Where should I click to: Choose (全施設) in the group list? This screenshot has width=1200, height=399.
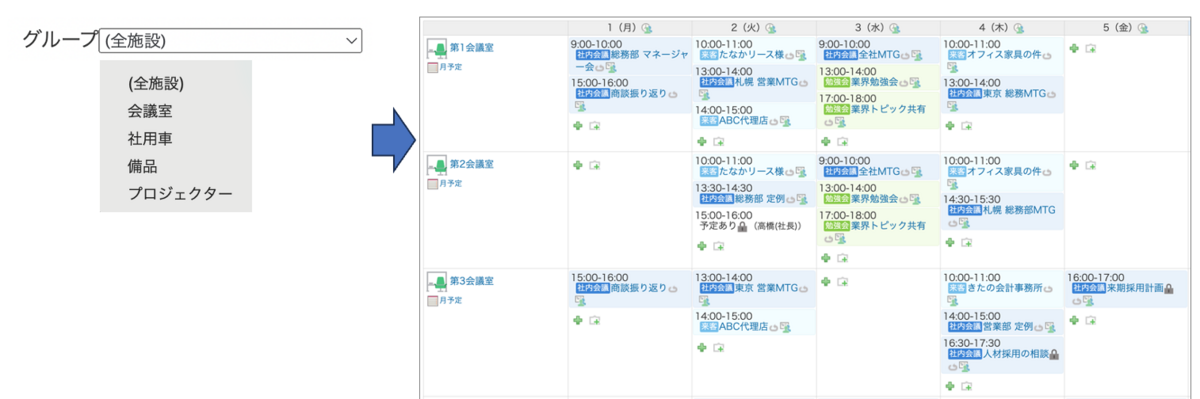tap(157, 83)
